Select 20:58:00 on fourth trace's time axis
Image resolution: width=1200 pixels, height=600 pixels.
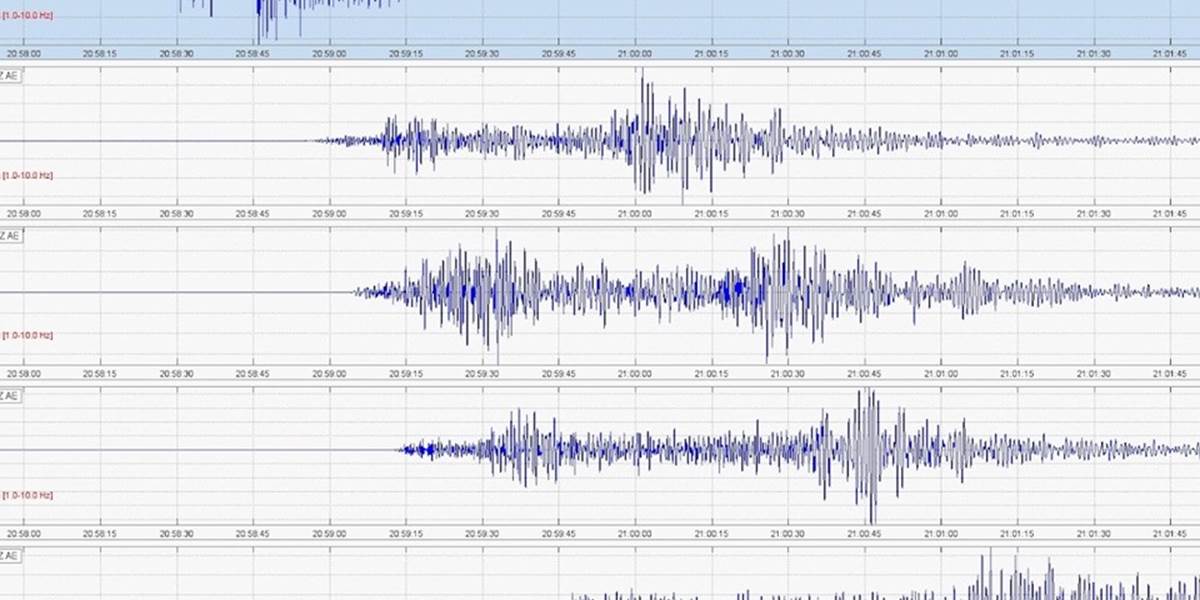click(24, 534)
